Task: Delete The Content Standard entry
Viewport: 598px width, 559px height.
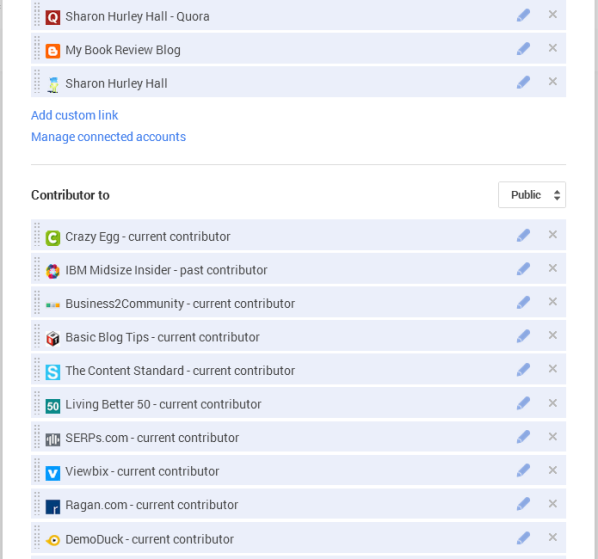Action: (553, 369)
